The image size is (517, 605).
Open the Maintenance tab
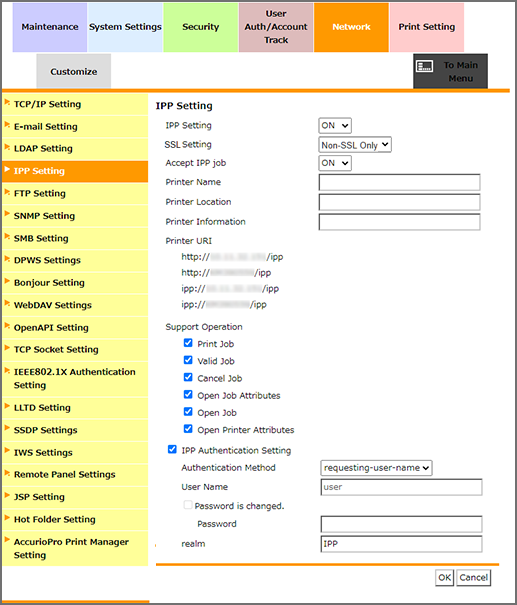[x=50, y=27]
